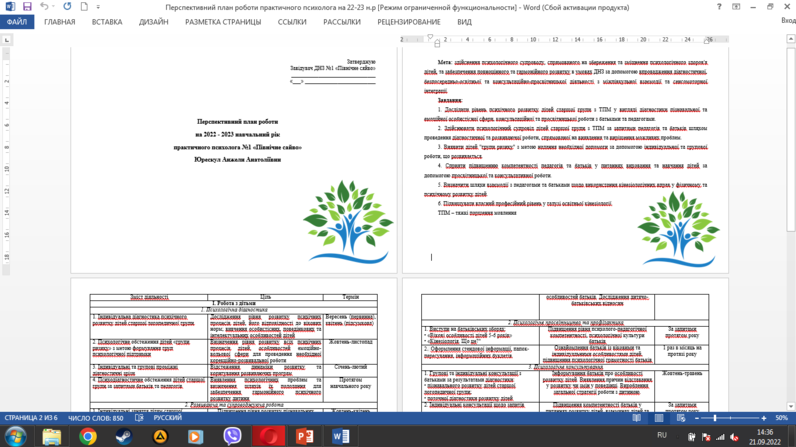Image resolution: width=796 pixels, height=447 pixels.
Task: Open the ФАЙЛ backstage button
Action: [17, 22]
